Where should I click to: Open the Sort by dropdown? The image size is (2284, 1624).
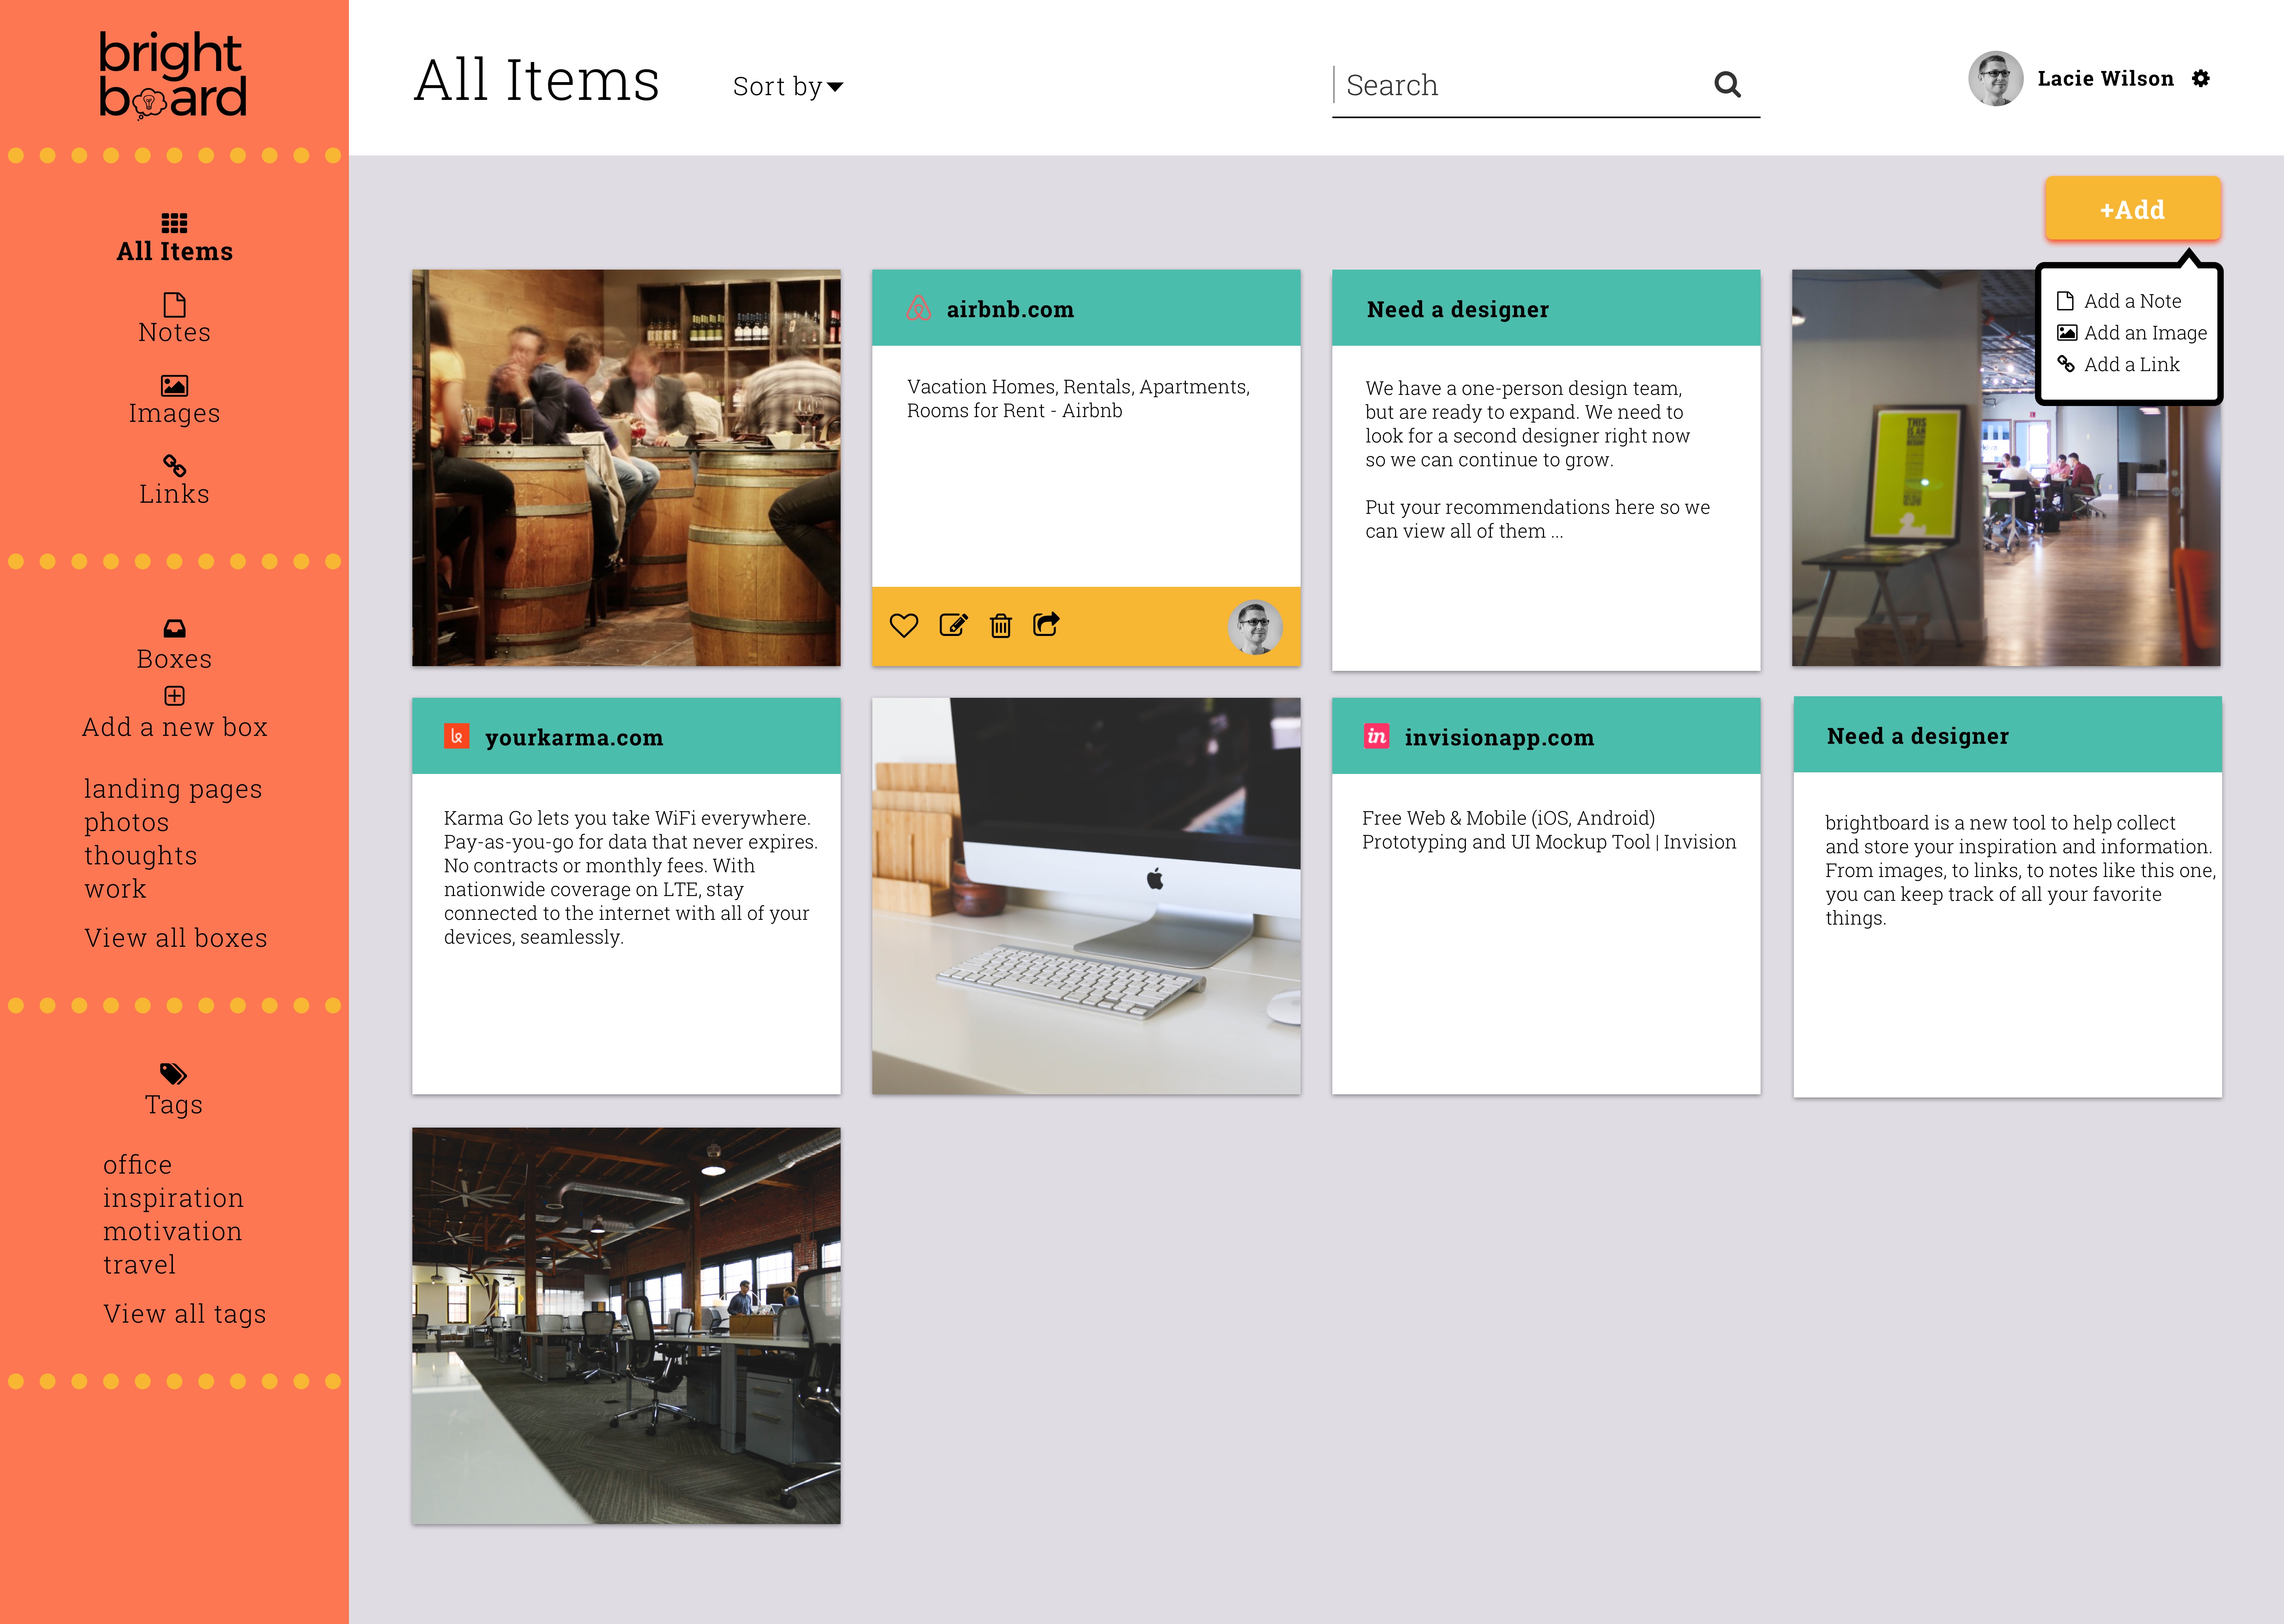click(788, 87)
